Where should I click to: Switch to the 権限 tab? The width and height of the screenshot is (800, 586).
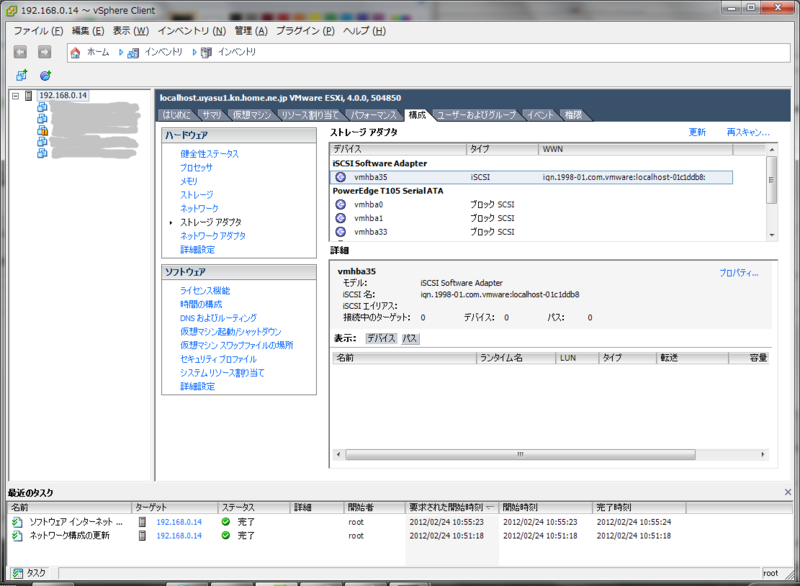coord(573,115)
